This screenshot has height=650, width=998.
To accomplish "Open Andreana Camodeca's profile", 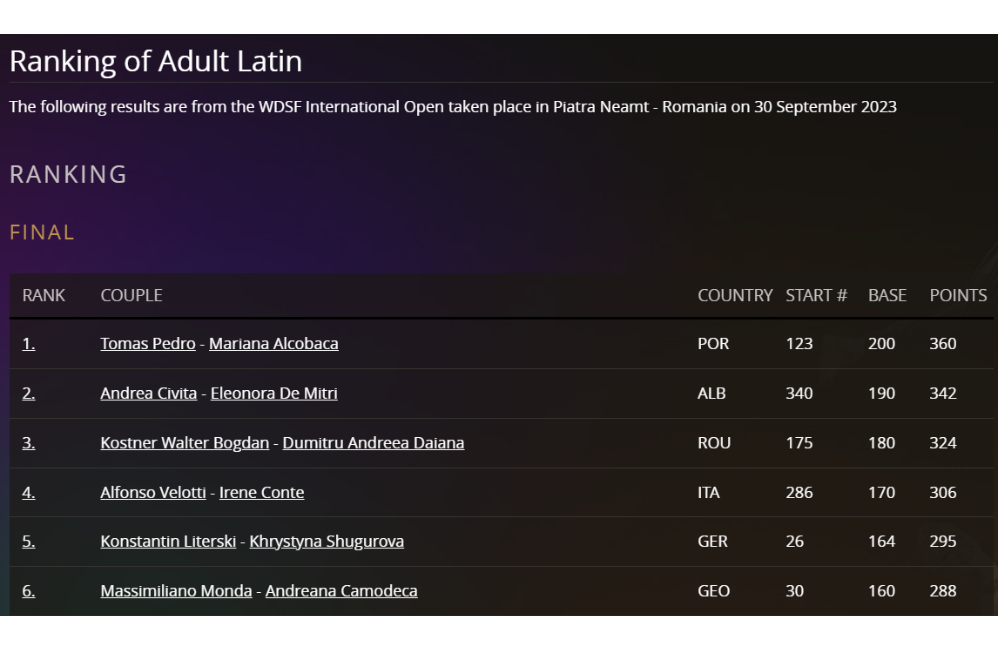I will point(341,591).
